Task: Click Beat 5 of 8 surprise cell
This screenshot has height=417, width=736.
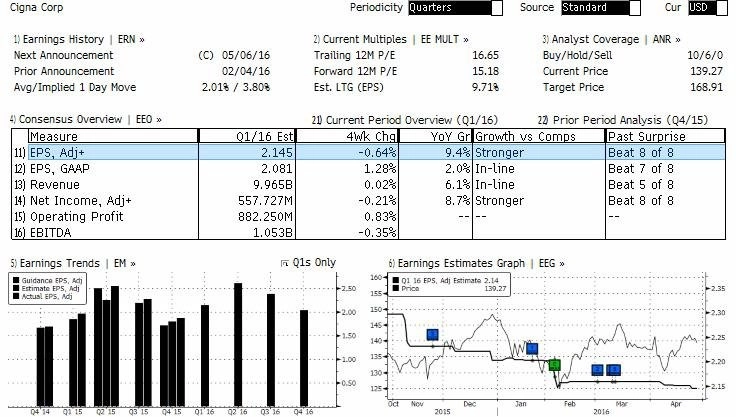Action: point(641,185)
